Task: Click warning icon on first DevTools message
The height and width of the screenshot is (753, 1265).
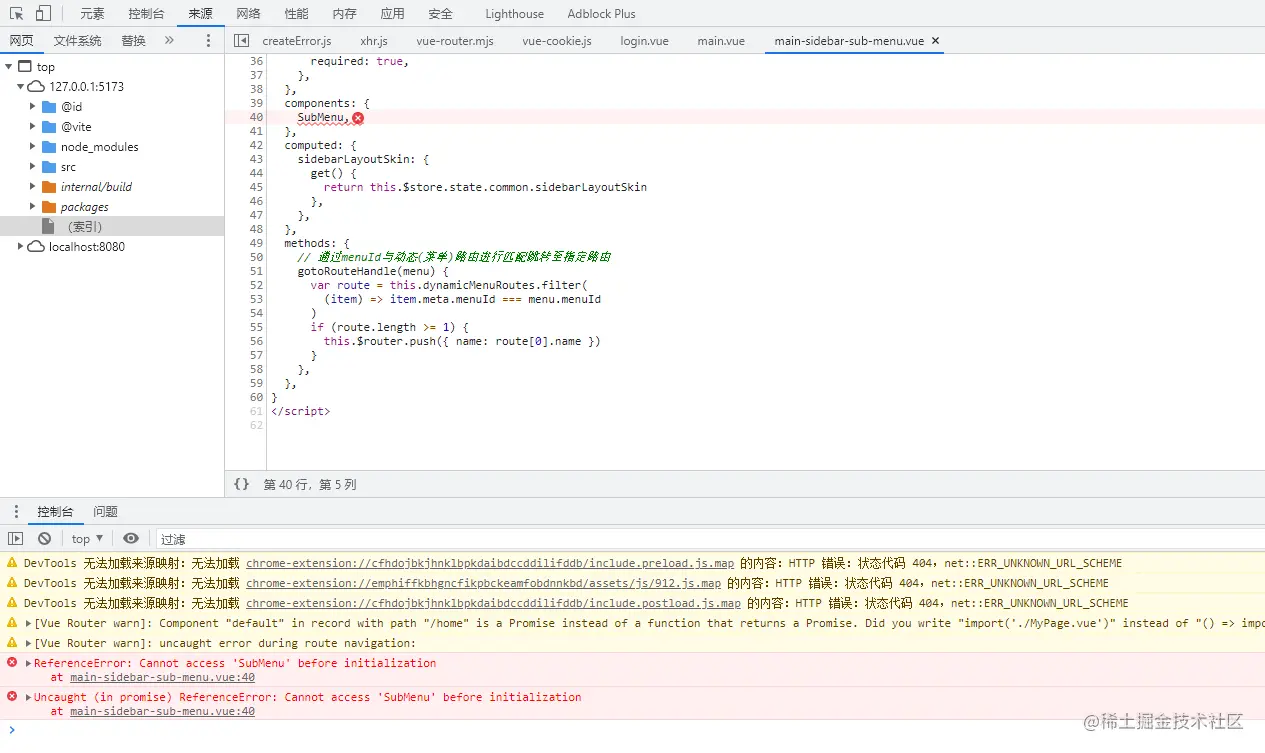Action: pyautogui.click(x=12, y=563)
